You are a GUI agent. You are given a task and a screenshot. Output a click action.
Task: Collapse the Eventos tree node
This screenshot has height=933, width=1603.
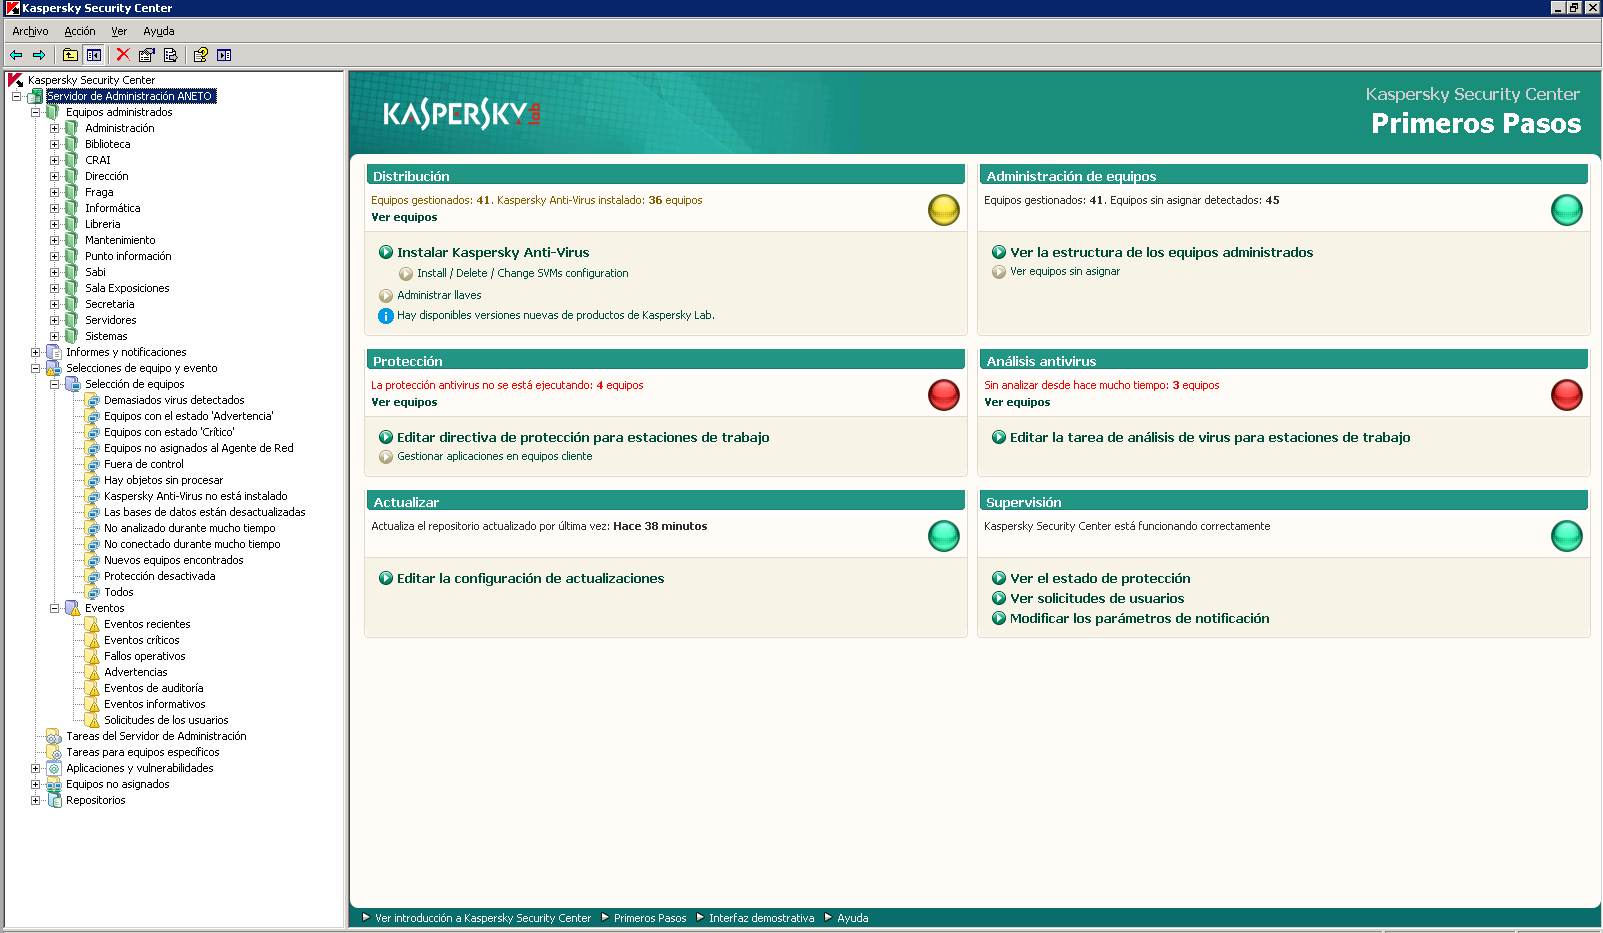point(55,608)
